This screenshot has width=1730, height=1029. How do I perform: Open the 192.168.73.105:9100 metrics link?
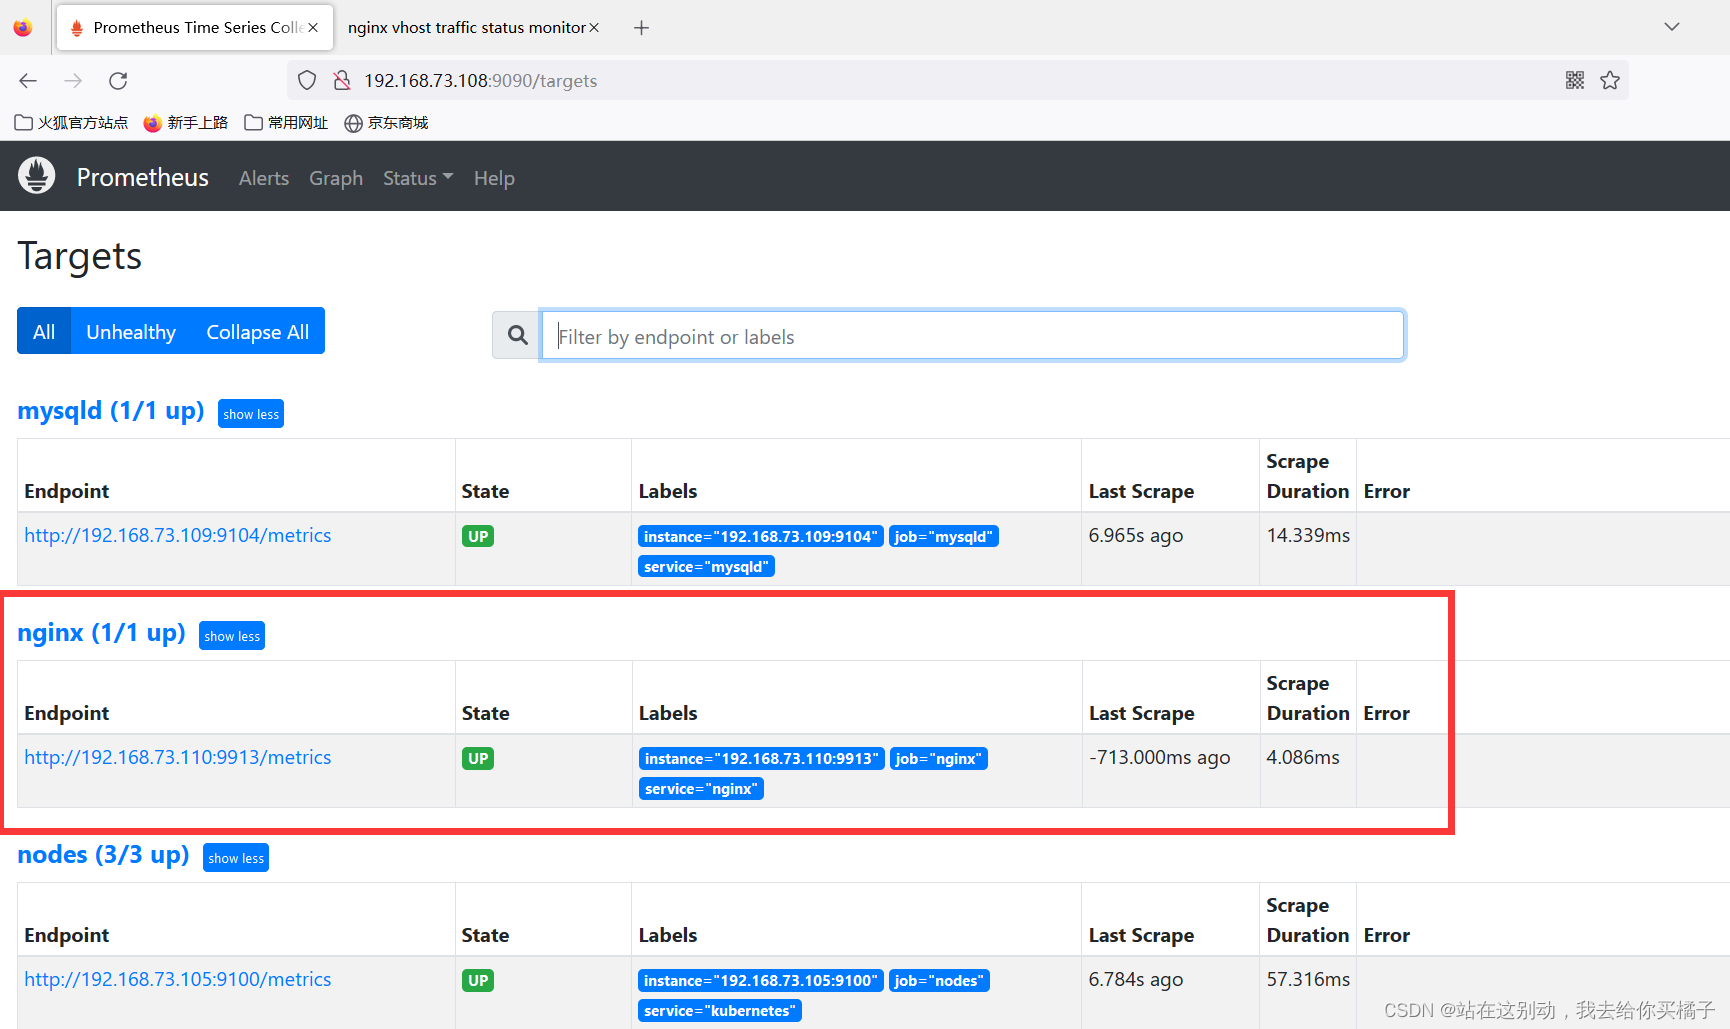pyautogui.click(x=178, y=979)
